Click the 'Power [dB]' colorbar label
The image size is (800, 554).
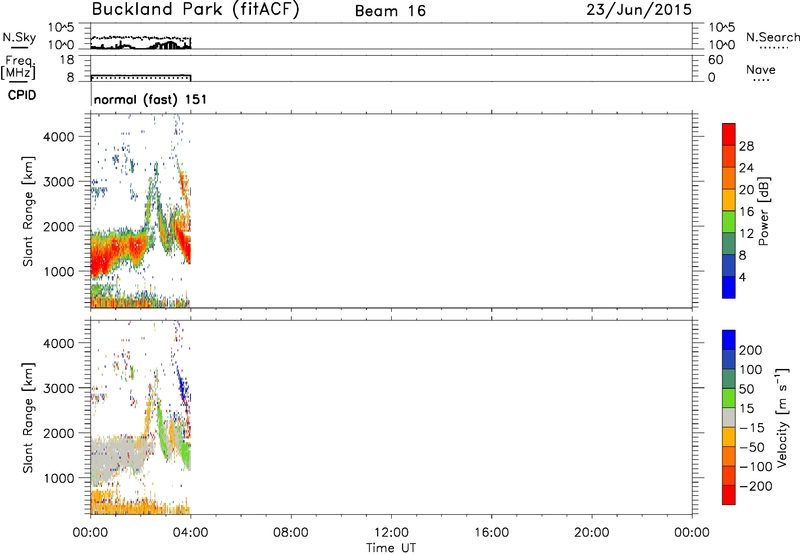point(763,211)
